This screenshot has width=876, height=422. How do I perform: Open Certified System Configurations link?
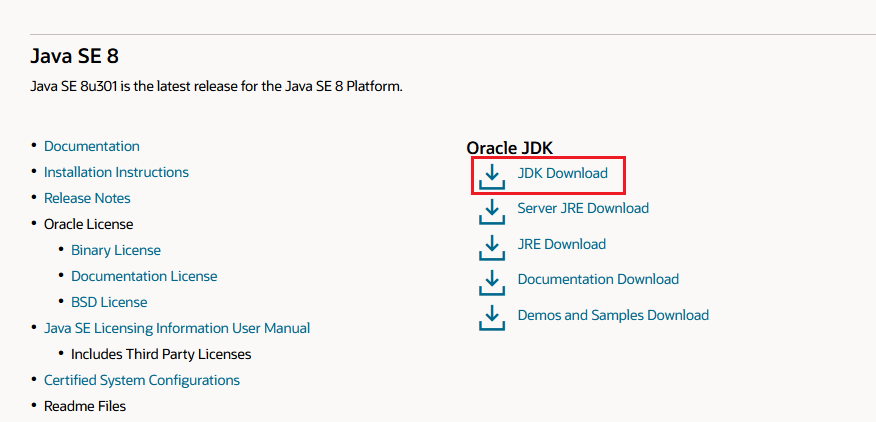click(142, 380)
